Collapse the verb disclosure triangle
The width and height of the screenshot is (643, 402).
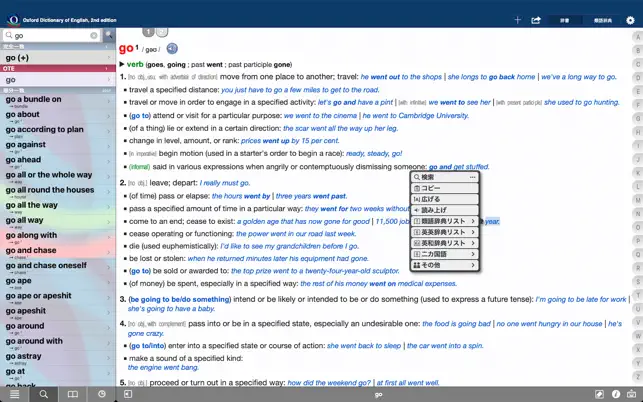coord(122,64)
